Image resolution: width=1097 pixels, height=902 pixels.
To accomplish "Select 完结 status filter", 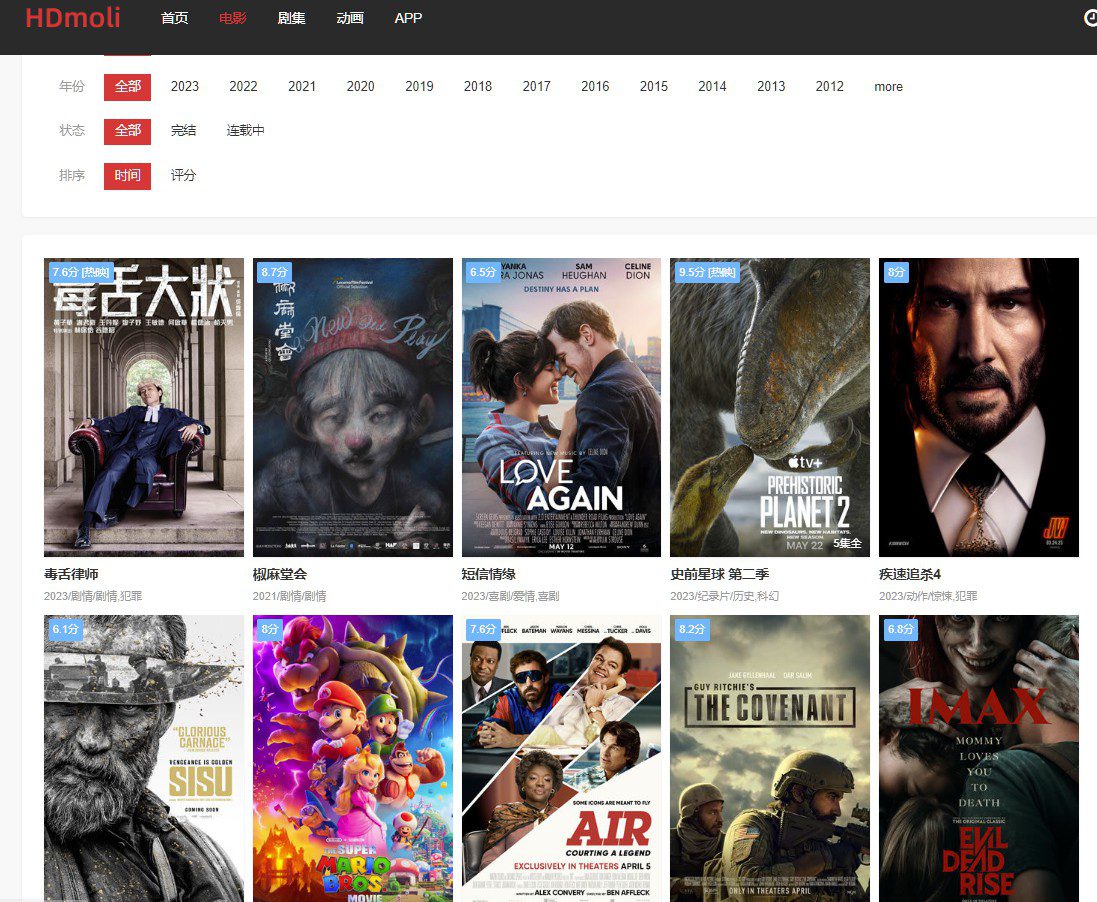I will point(183,131).
